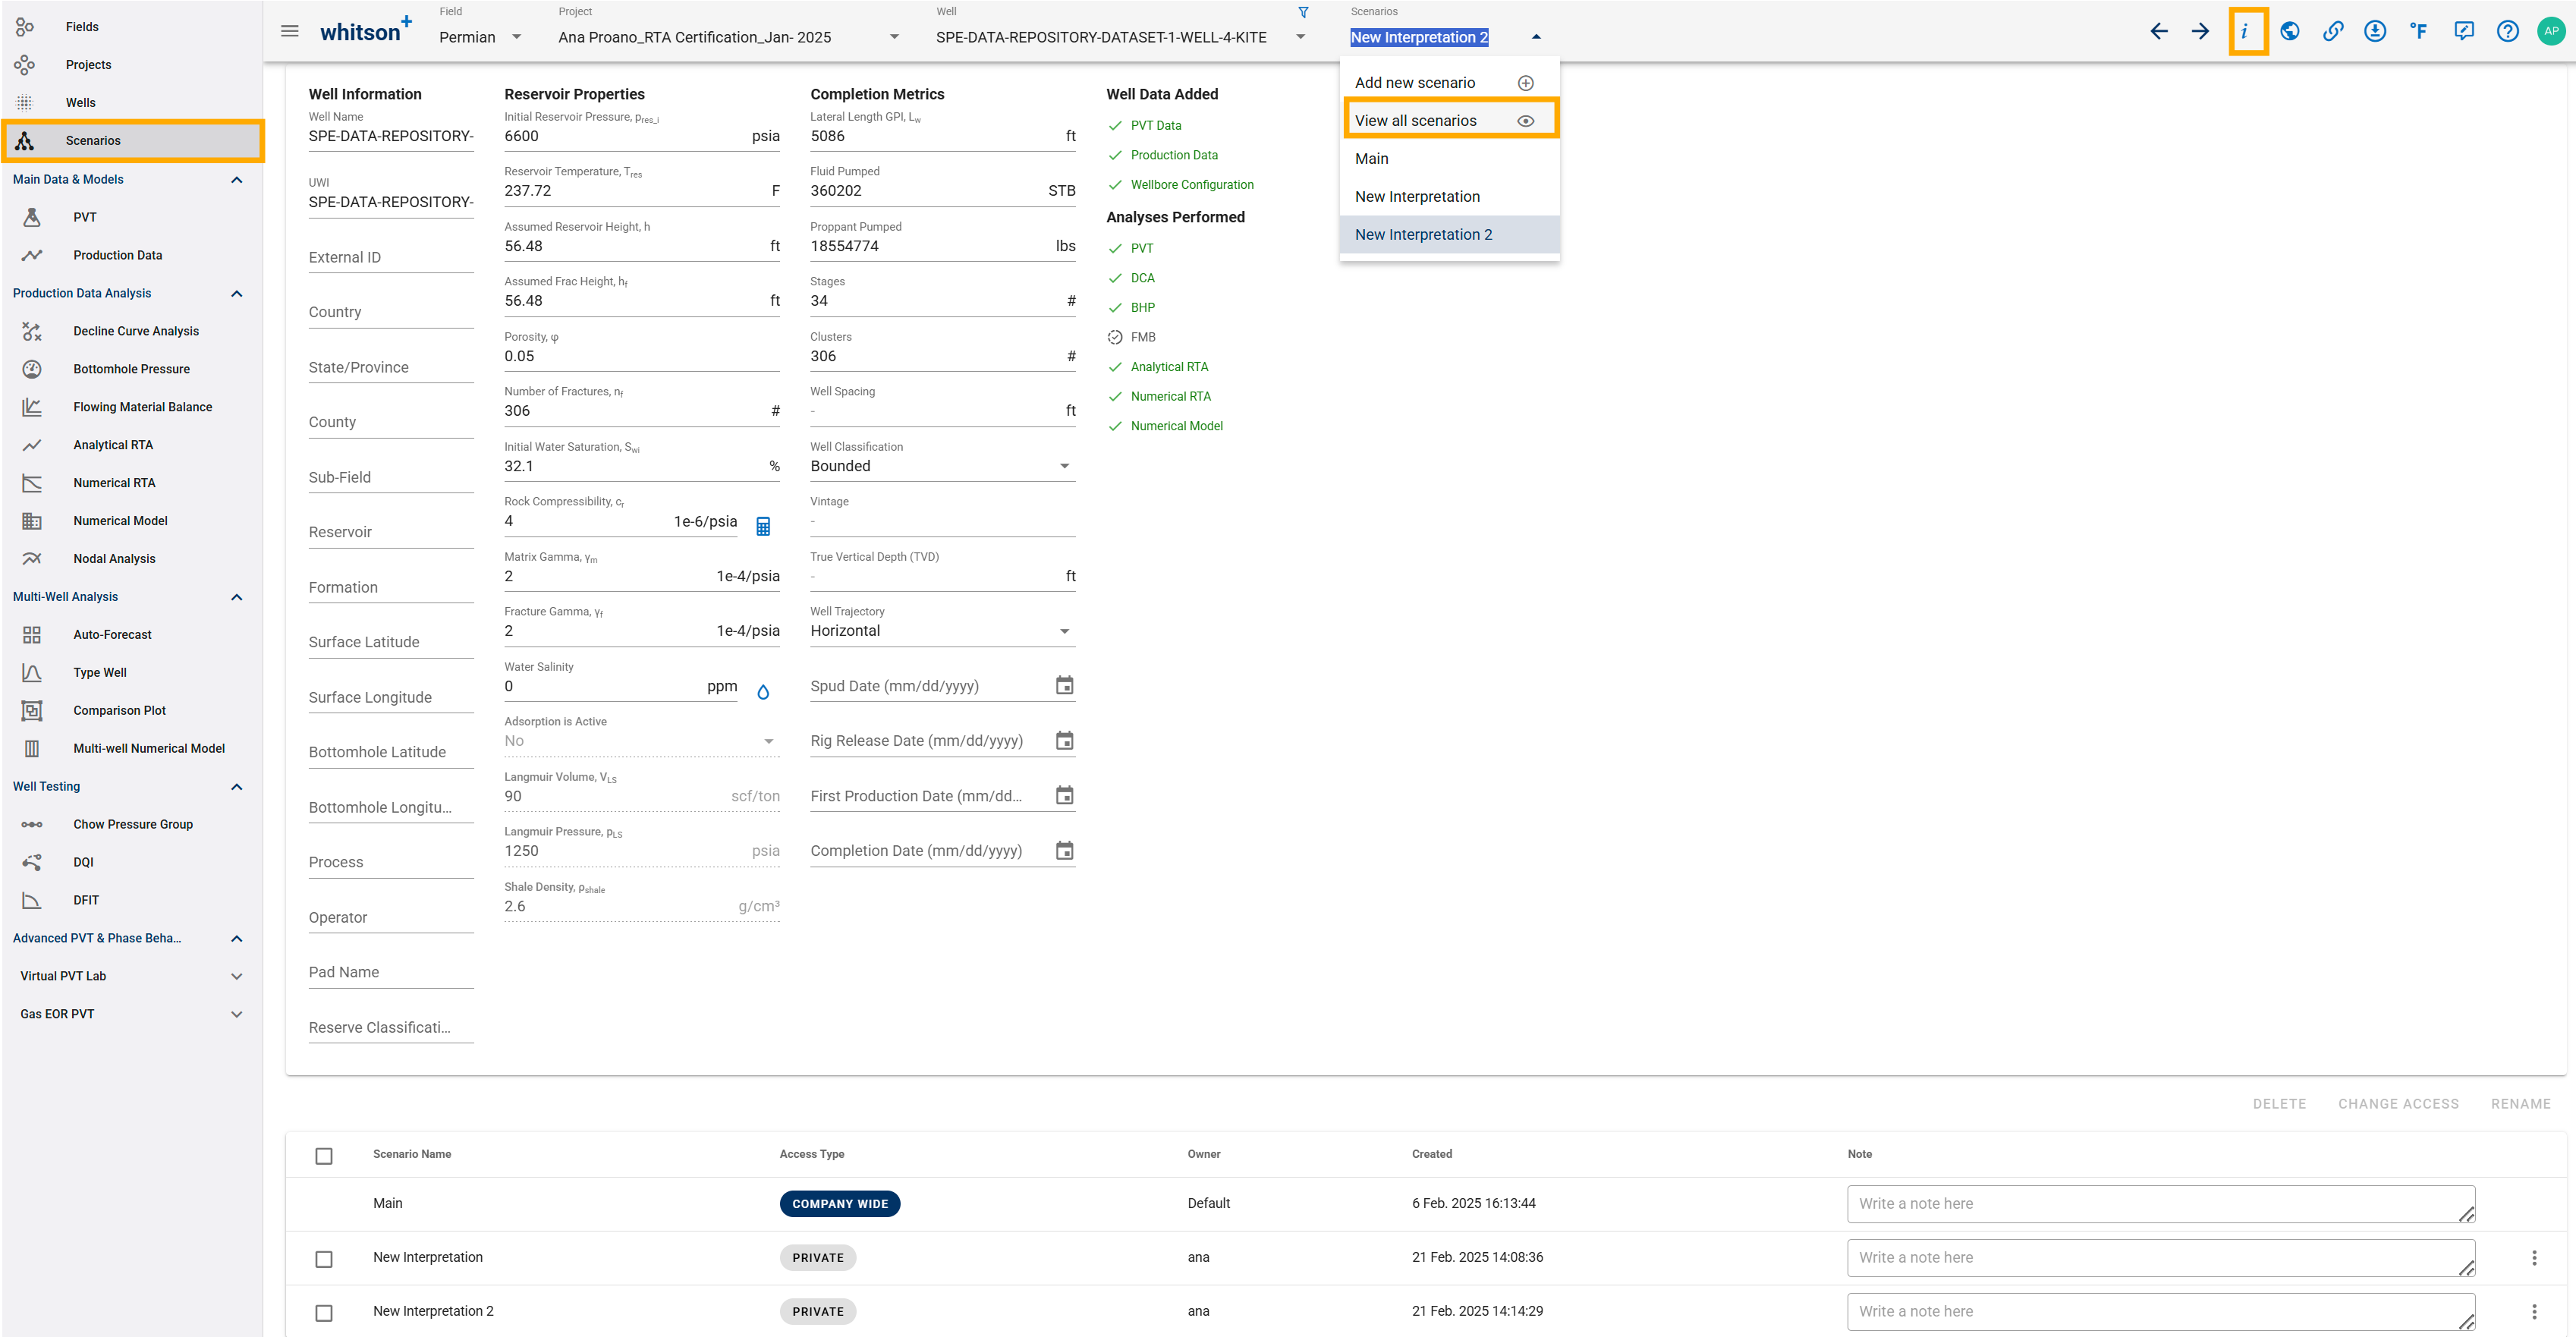Open Well Trajectory dropdown
Screen dimensions: 2576x1337
point(942,631)
